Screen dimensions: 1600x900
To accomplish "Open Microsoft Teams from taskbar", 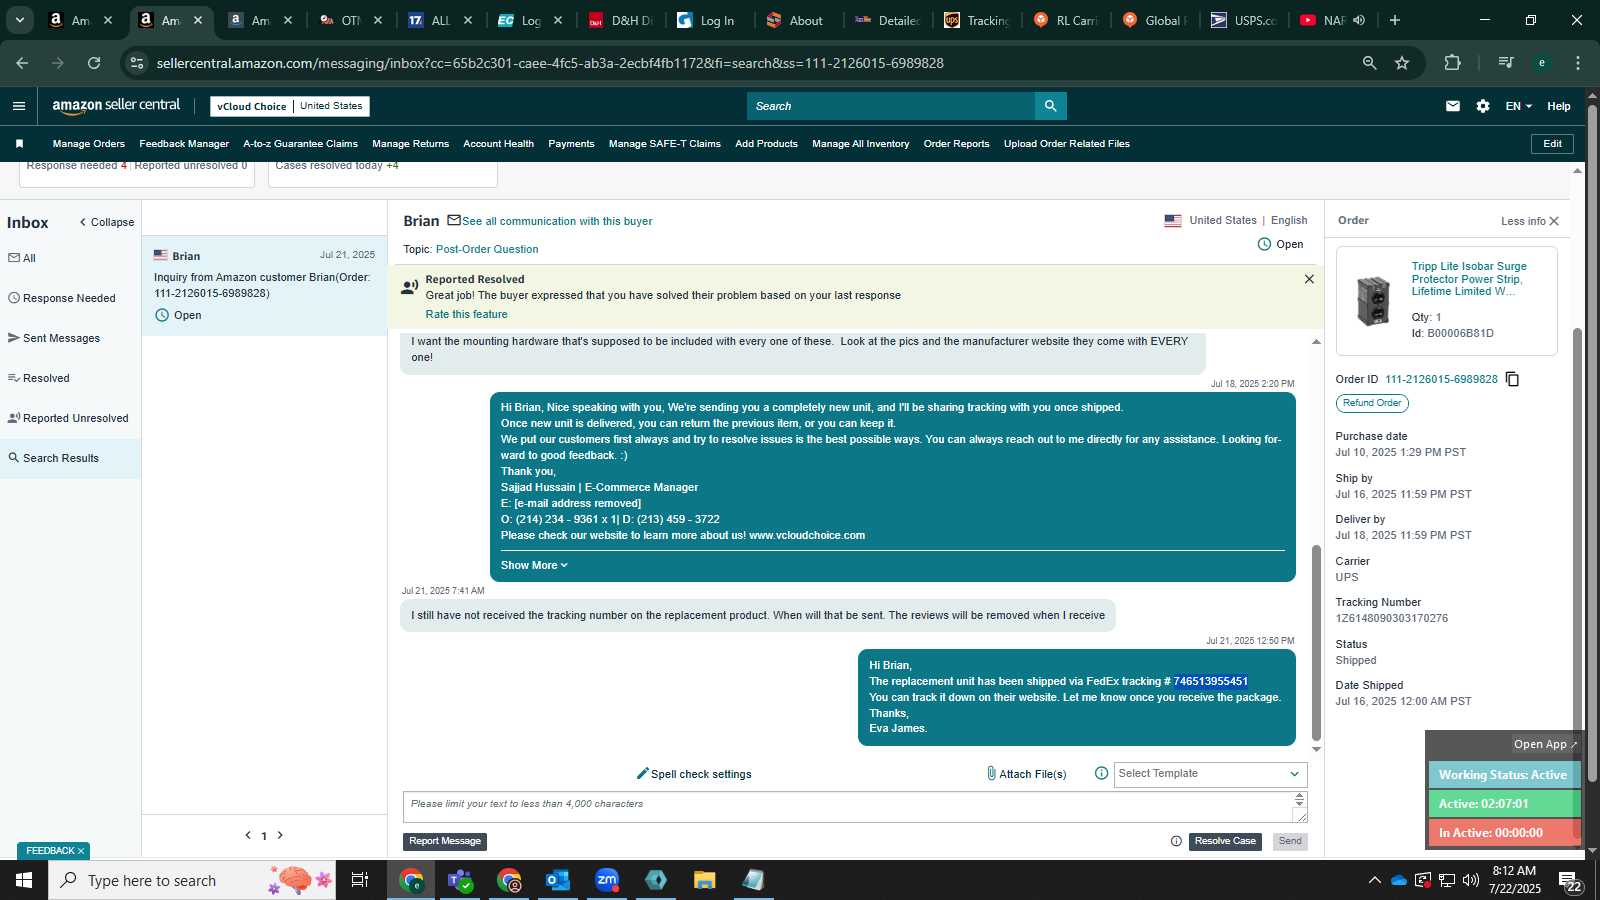I will (x=460, y=880).
